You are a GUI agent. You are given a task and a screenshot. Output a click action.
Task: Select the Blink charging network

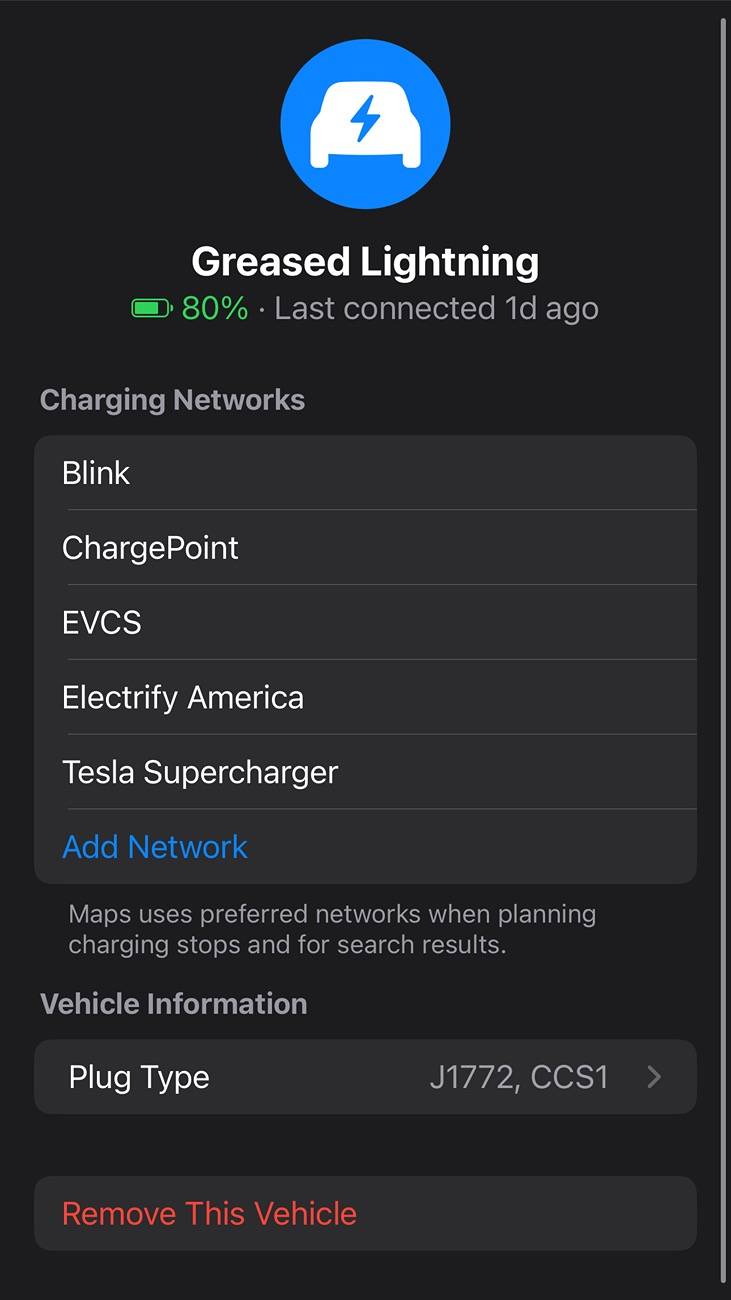(365, 472)
